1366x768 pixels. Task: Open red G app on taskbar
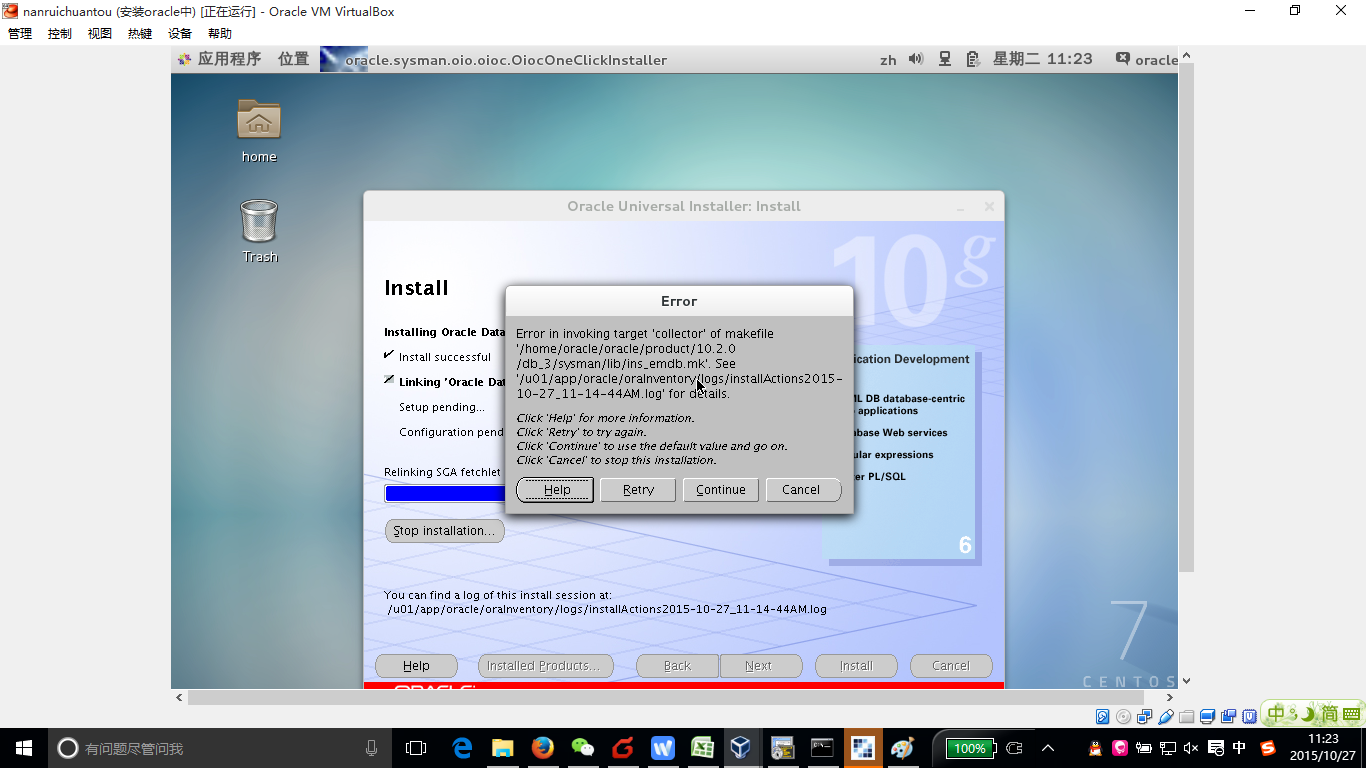coord(622,748)
